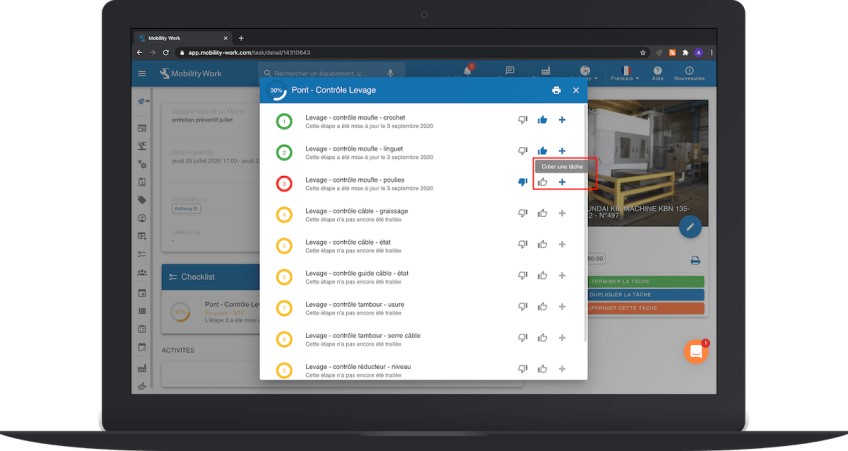This screenshot has width=848, height=451.
Task: Open the hamburger menu in Mobility Work header
Action: [x=142, y=74]
